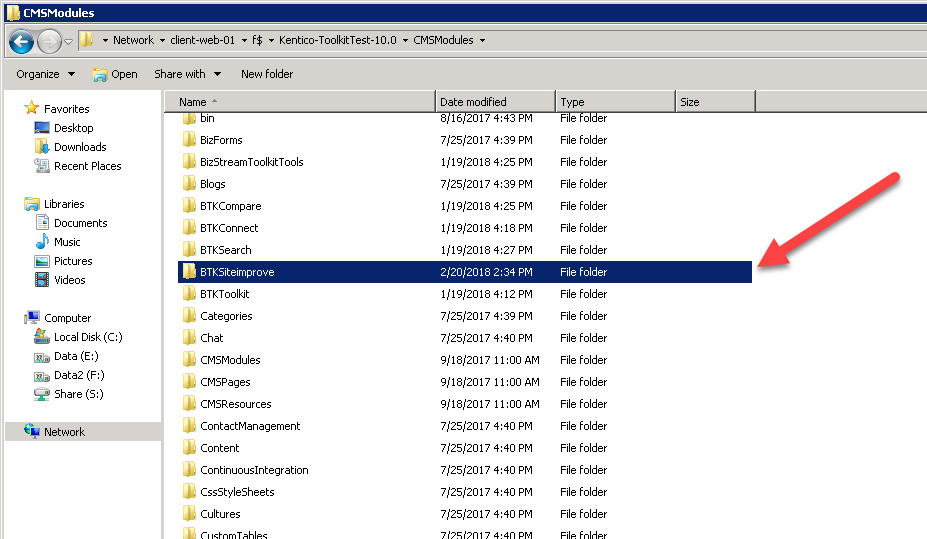927x539 pixels.
Task: Click date 2/20/2018 2:34 PM cell
Action: pyautogui.click(x=486, y=272)
